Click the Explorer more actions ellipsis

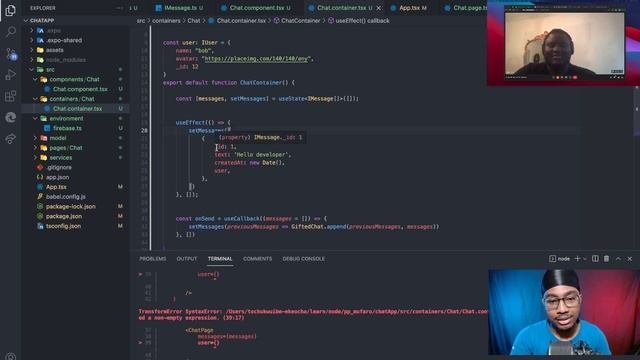[120, 8]
